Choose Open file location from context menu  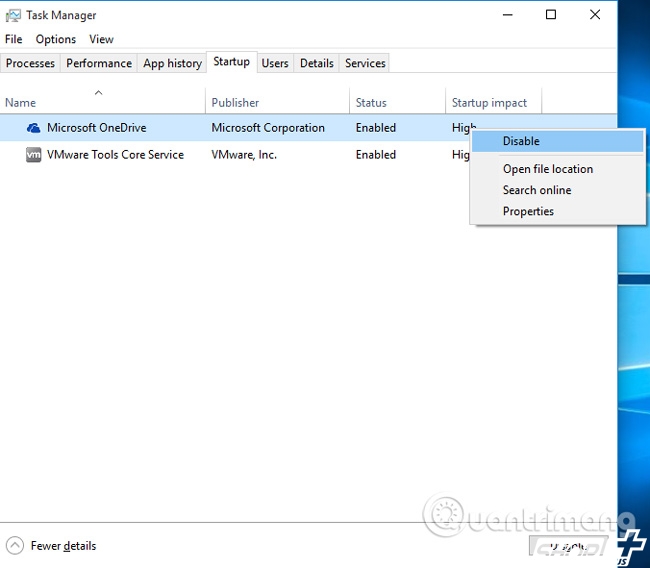[547, 169]
